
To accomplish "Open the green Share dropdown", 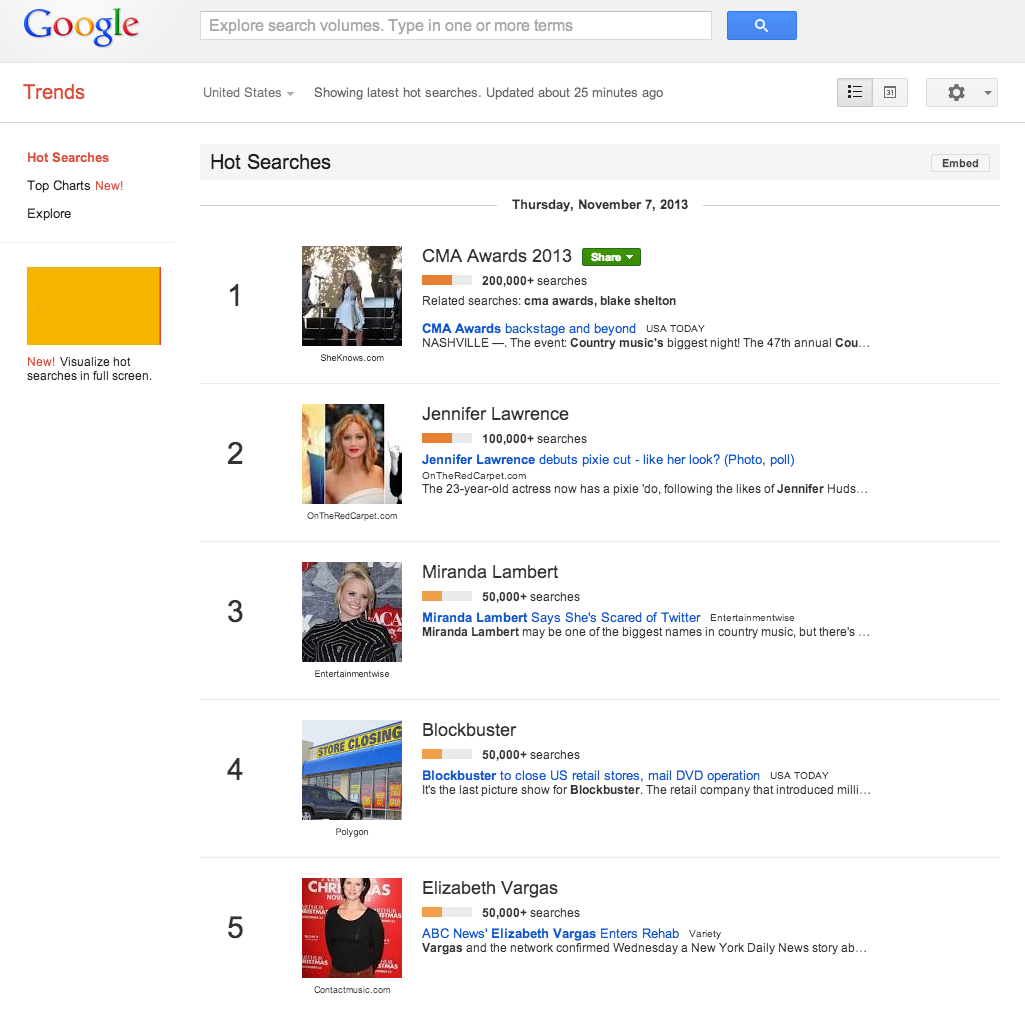I will click(x=611, y=257).
